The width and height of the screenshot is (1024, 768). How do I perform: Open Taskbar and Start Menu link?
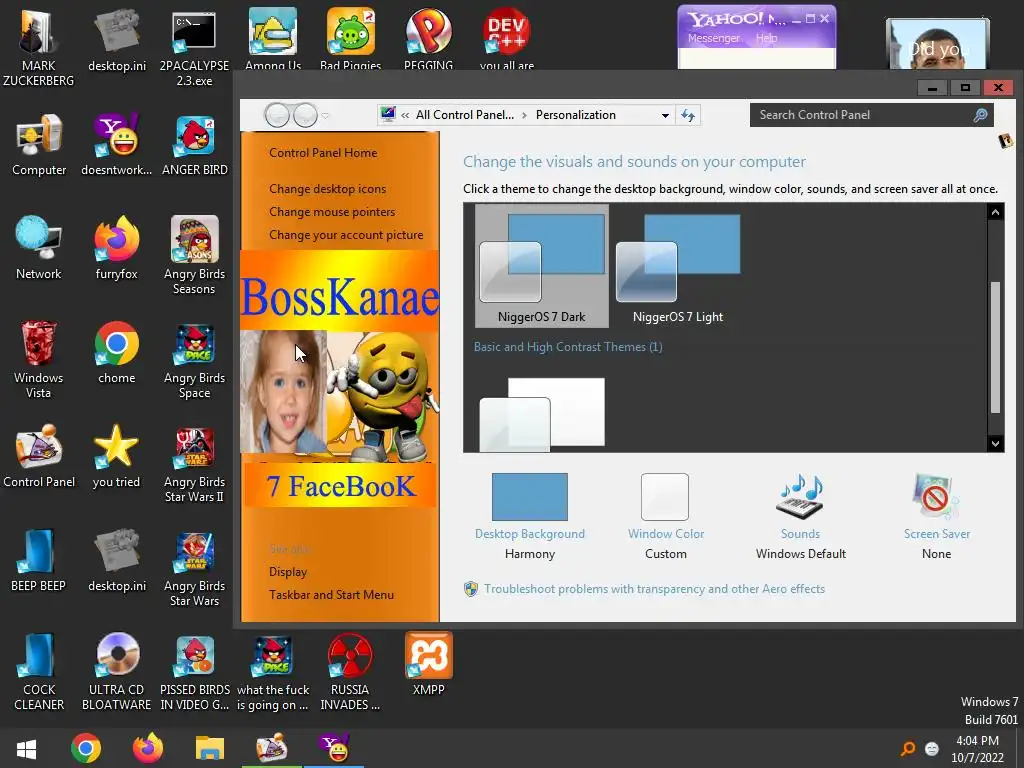coord(331,595)
